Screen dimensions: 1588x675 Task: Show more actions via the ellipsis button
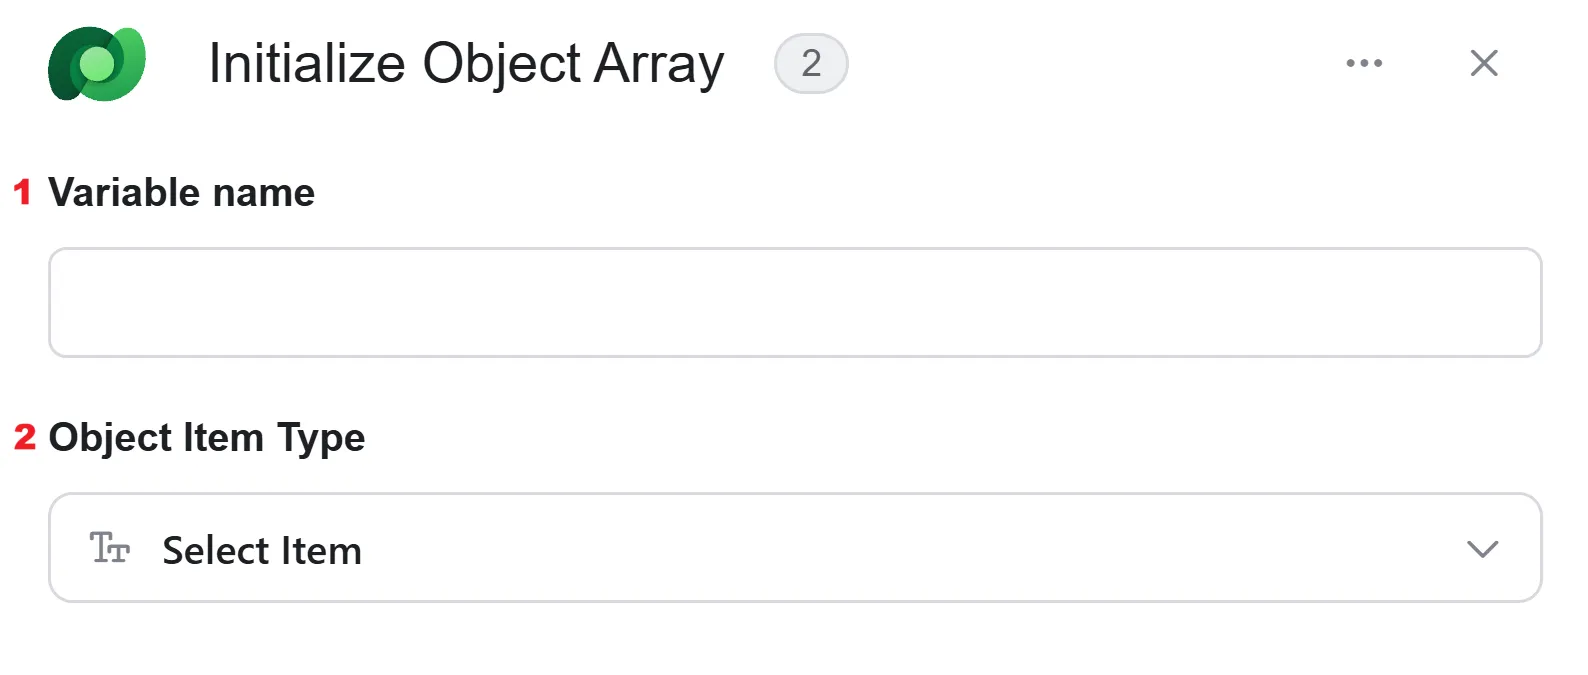(1364, 63)
